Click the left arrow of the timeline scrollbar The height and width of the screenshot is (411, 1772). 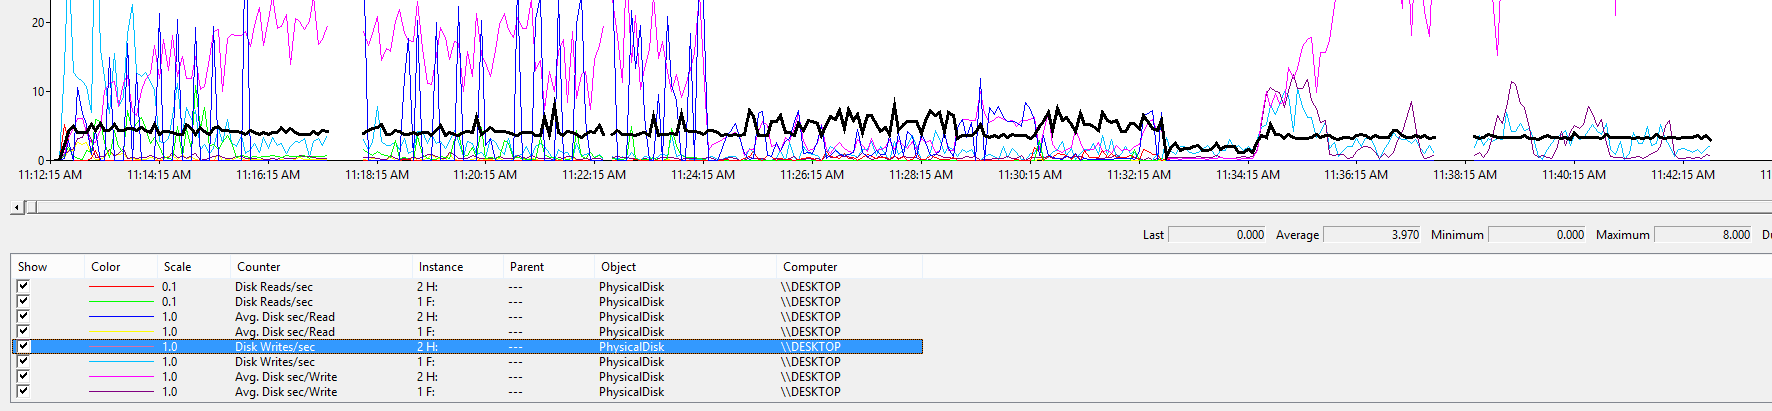(17, 207)
